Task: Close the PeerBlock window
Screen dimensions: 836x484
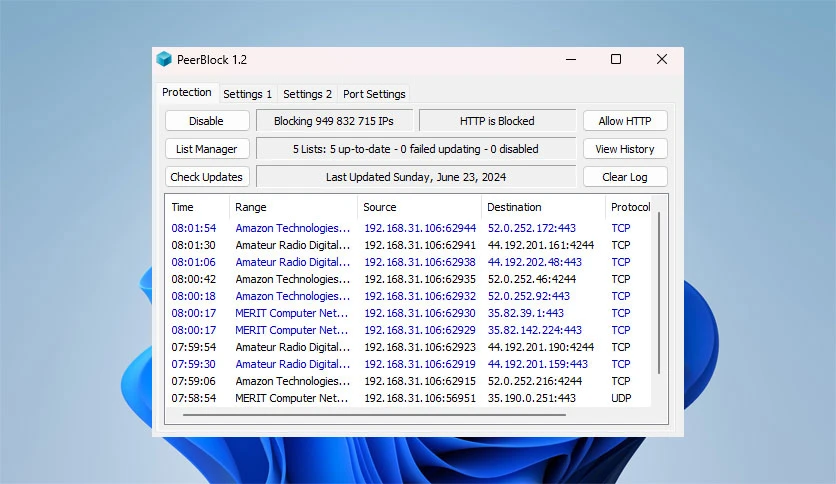Action: pos(662,59)
